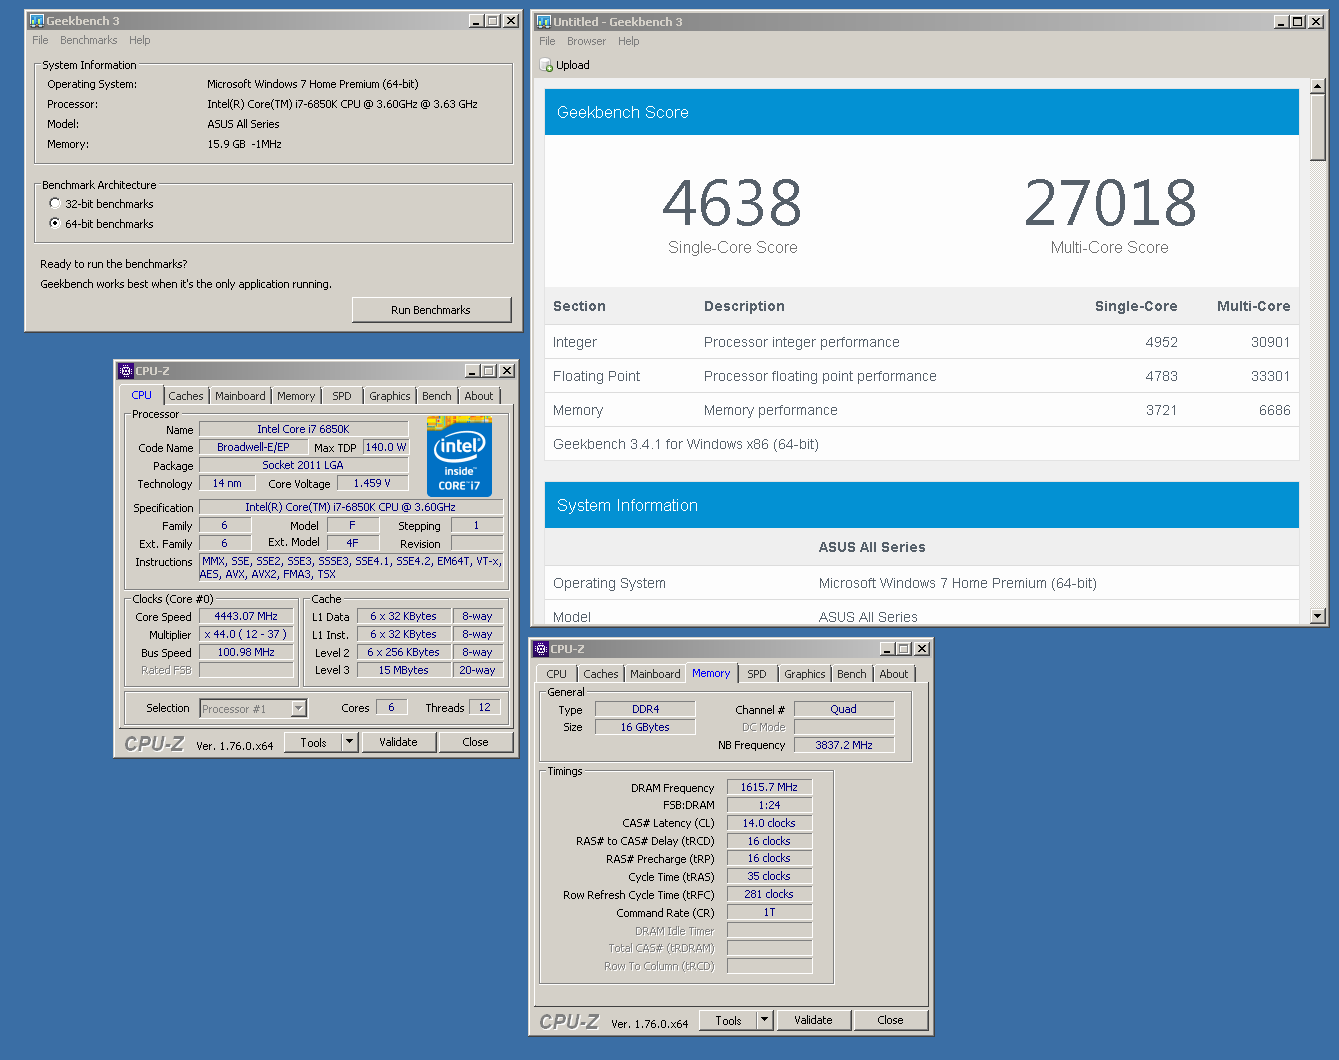Click the Core Speed field showing 4443.07 MHz
The width and height of the screenshot is (1339, 1060).
pyautogui.click(x=246, y=616)
